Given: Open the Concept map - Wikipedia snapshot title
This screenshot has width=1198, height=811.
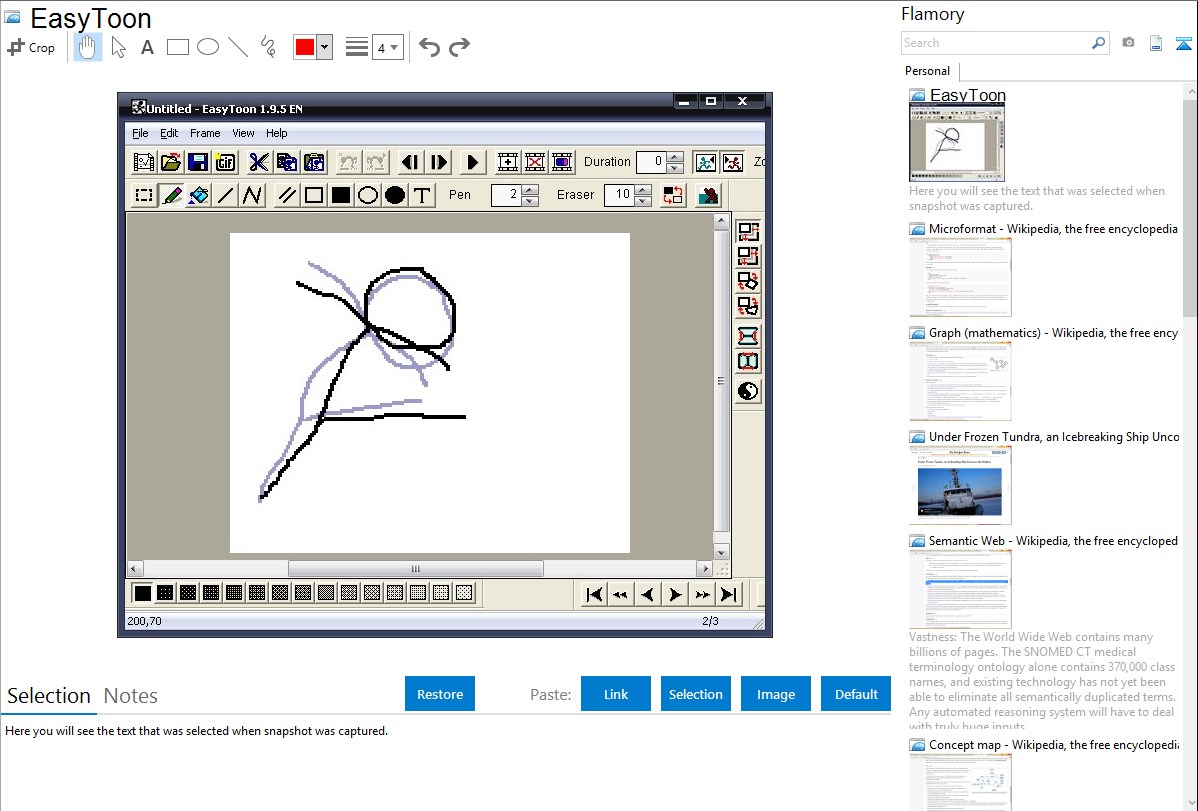Looking at the screenshot, I should pyautogui.click(x=1054, y=744).
